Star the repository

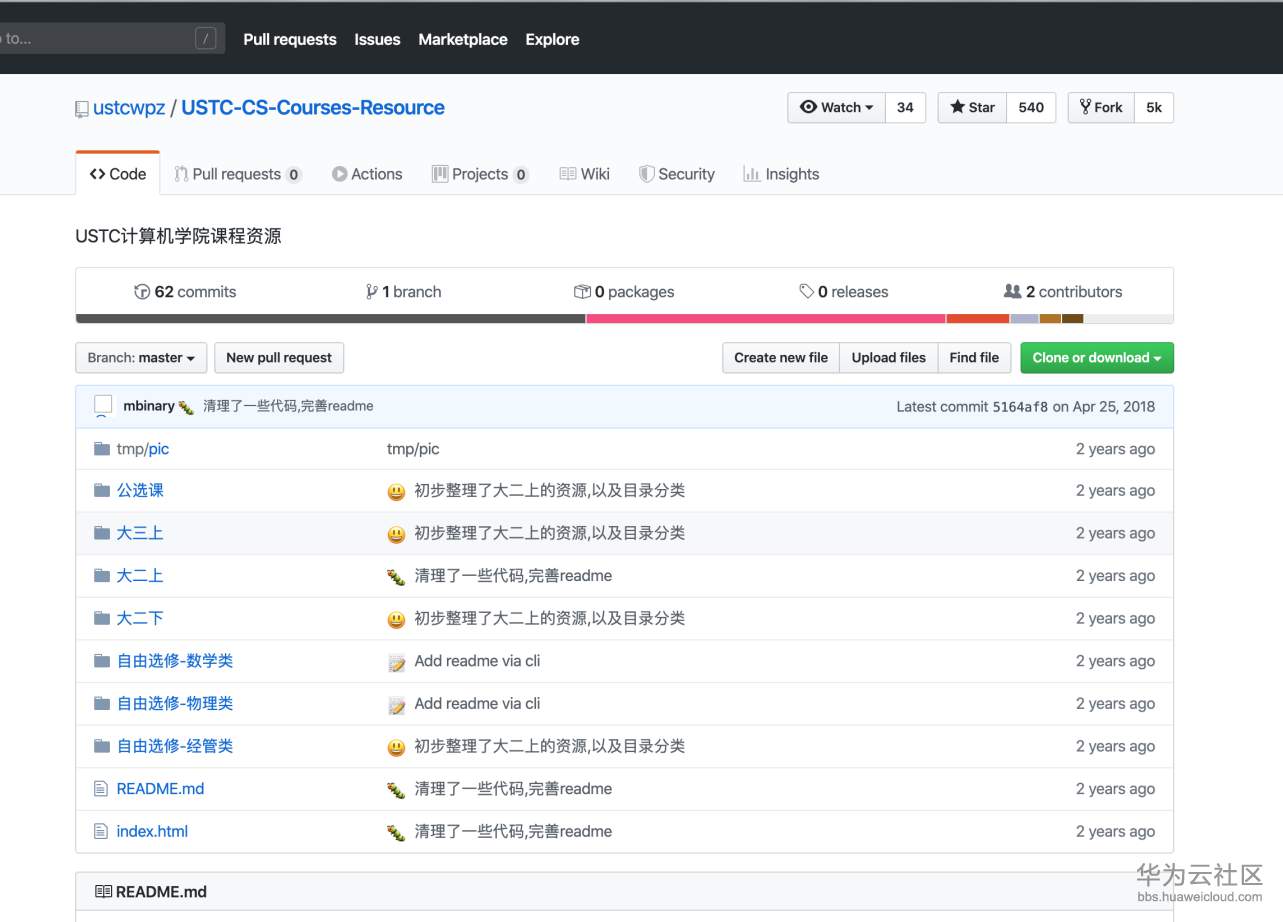click(x=972, y=108)
